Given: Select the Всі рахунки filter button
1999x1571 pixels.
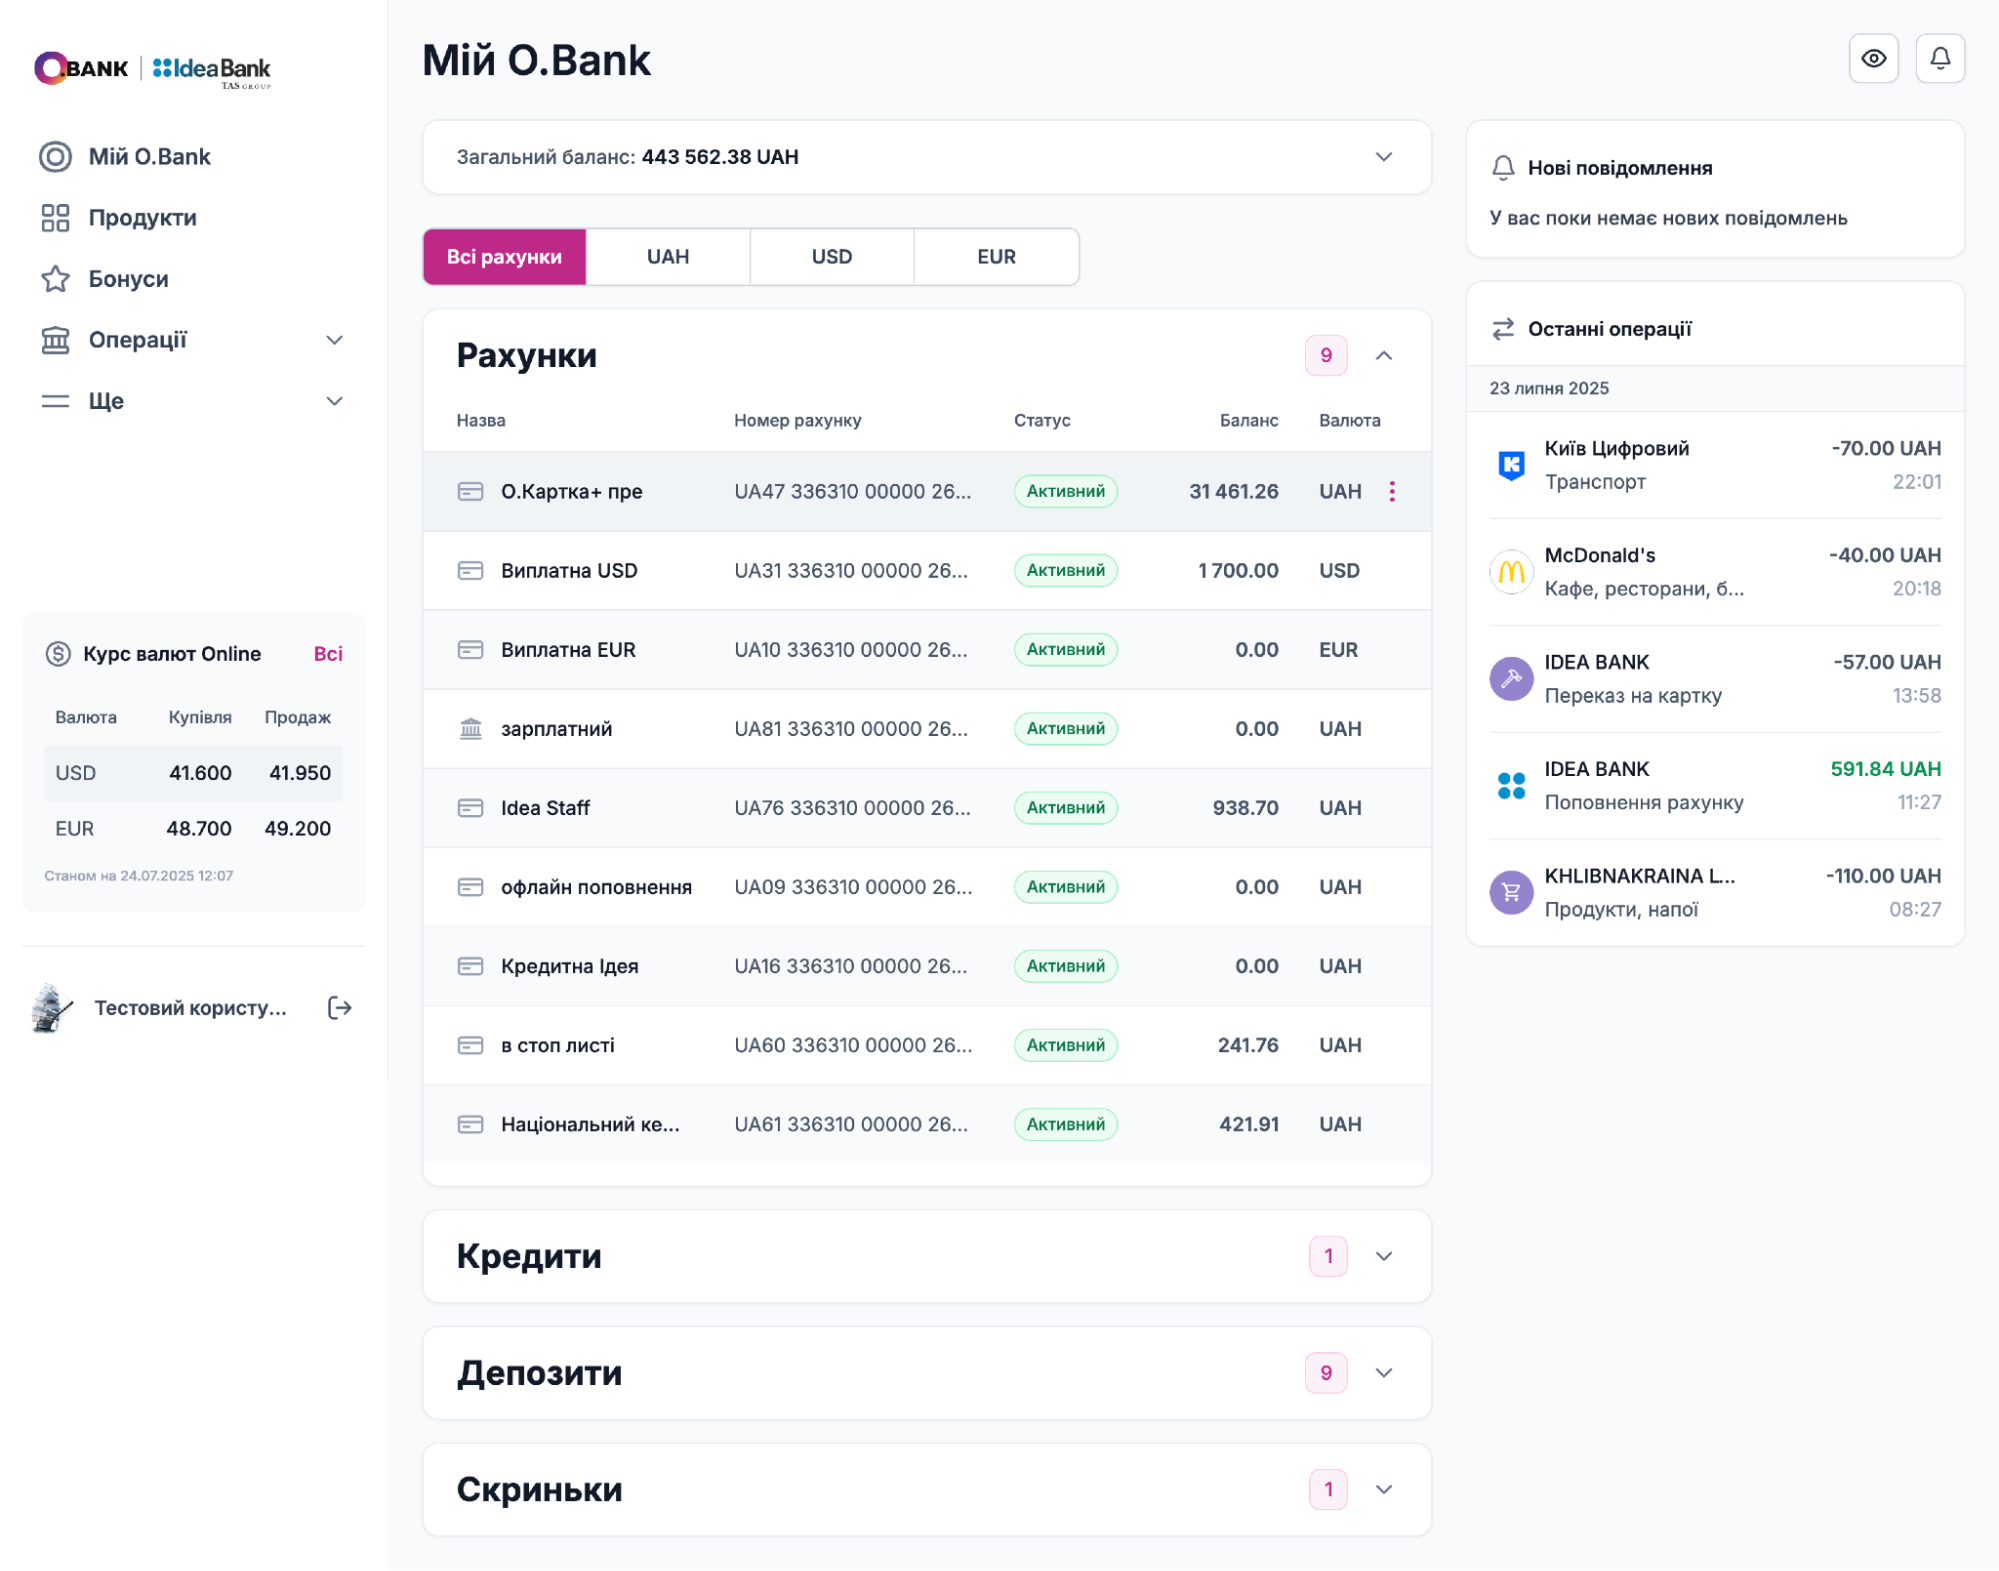Looking at the screenshot, I should coord(504,257).
